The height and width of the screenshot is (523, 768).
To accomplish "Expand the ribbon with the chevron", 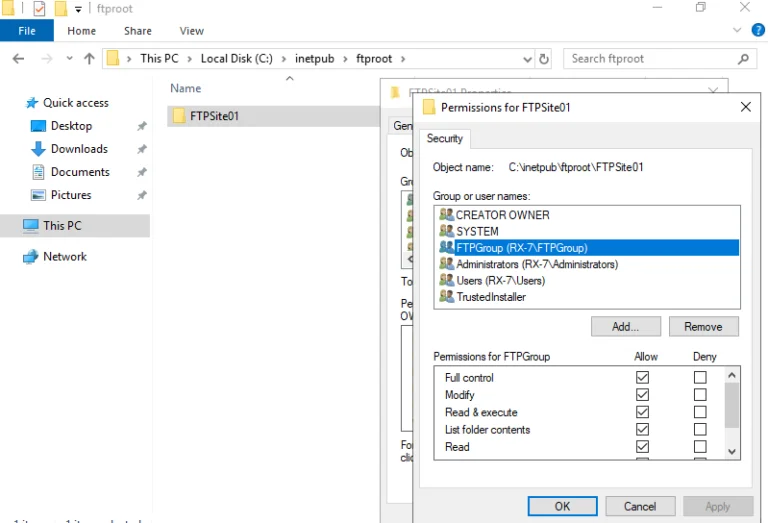I will 737,30.
